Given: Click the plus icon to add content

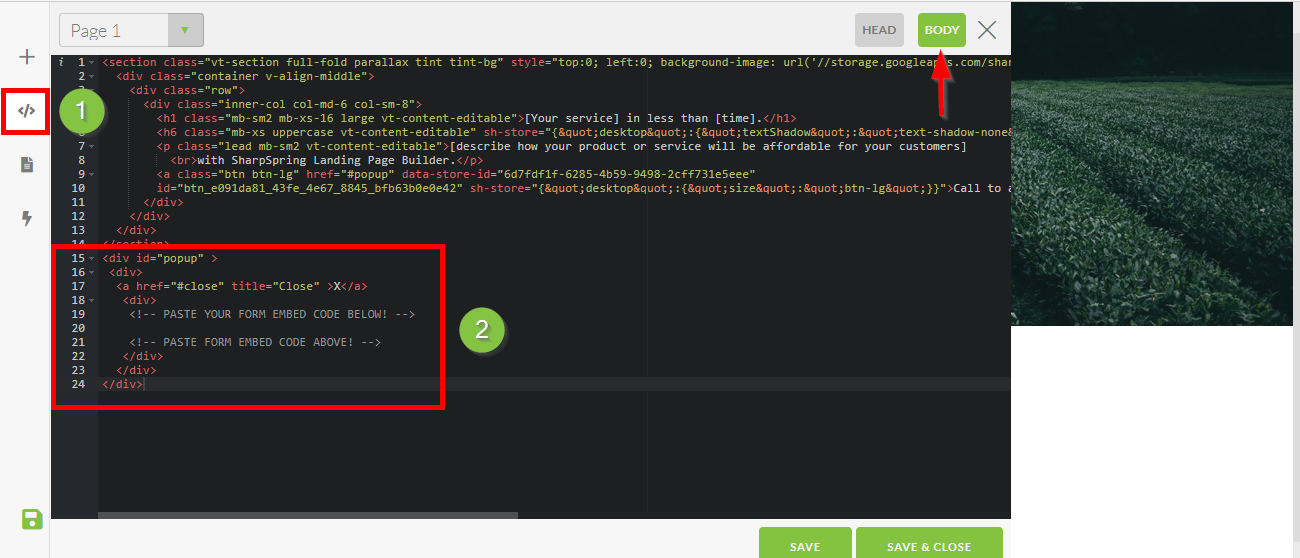Looking at the screenshot, I should point(27,57).
